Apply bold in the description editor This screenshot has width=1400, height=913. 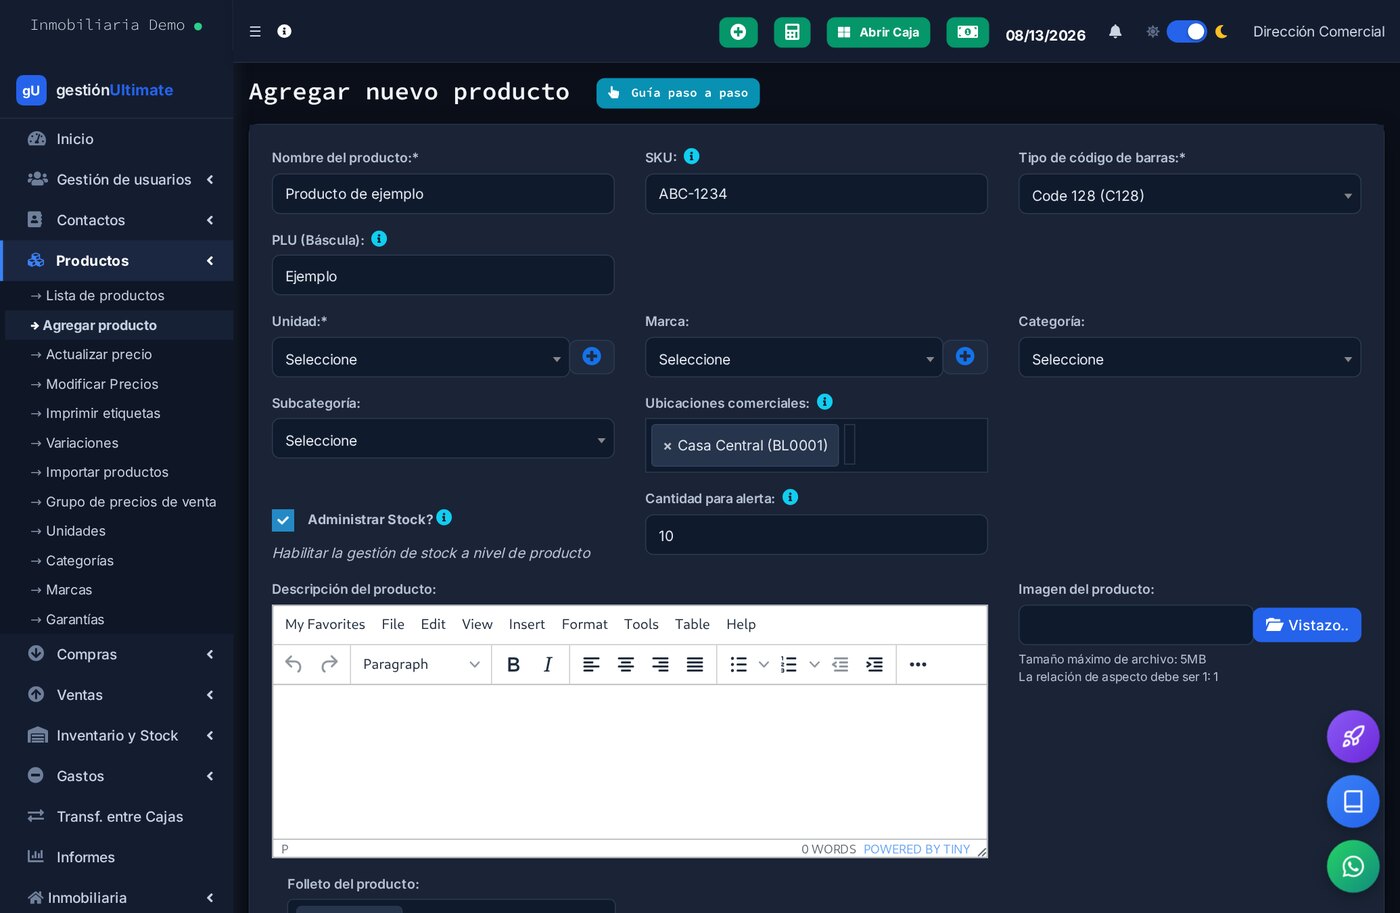[x=513, y=664]
